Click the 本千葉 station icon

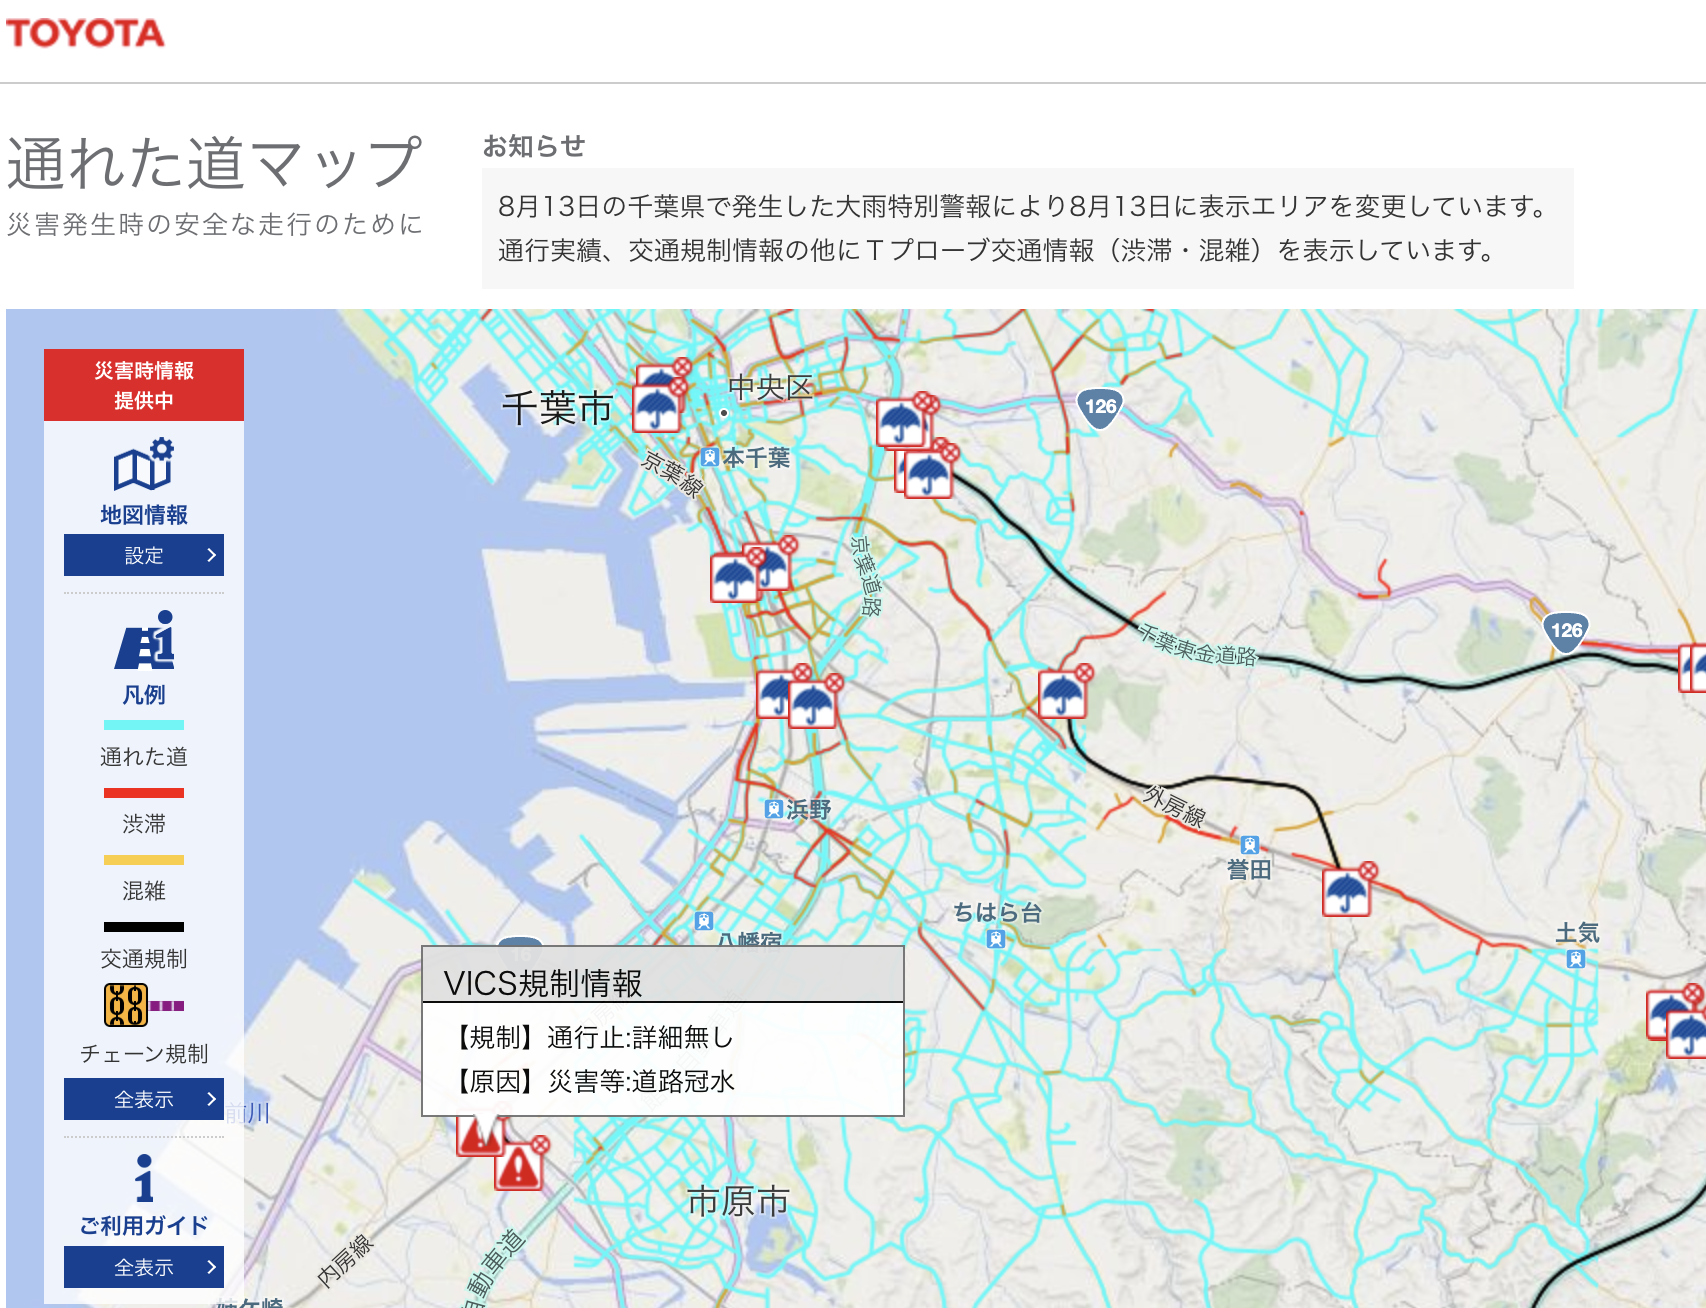coord(710,457)
